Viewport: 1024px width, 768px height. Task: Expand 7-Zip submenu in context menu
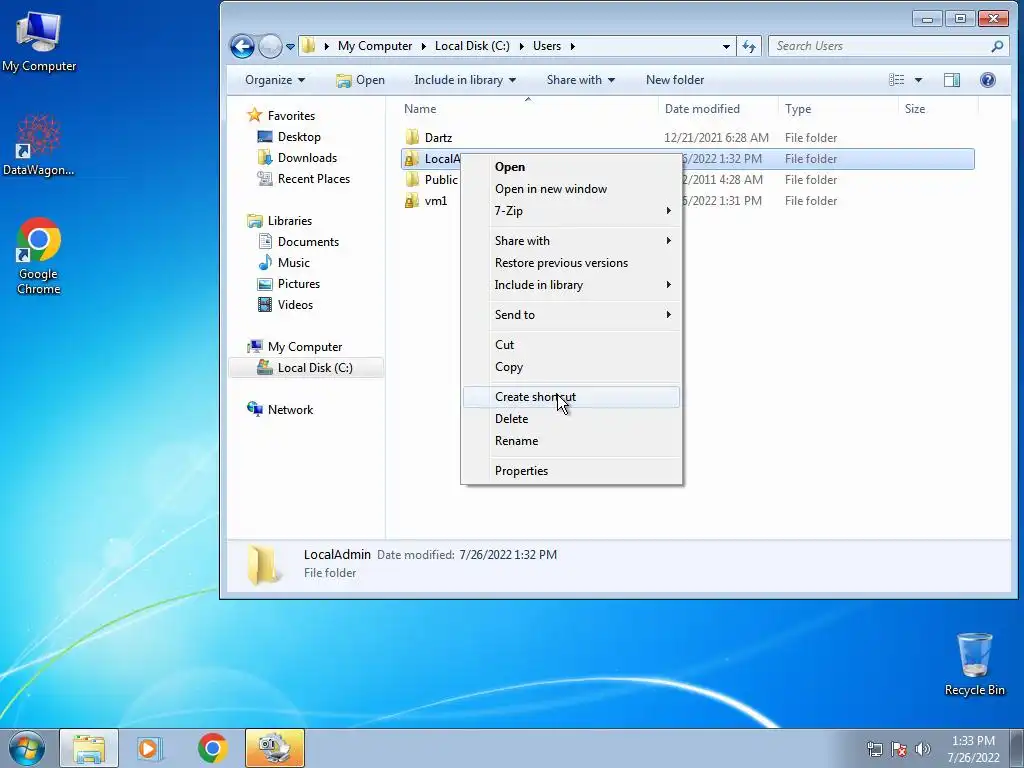pos(571,210)
